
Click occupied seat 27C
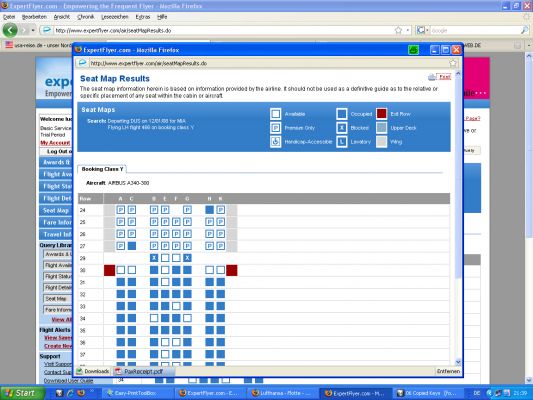tap(132, 246)
